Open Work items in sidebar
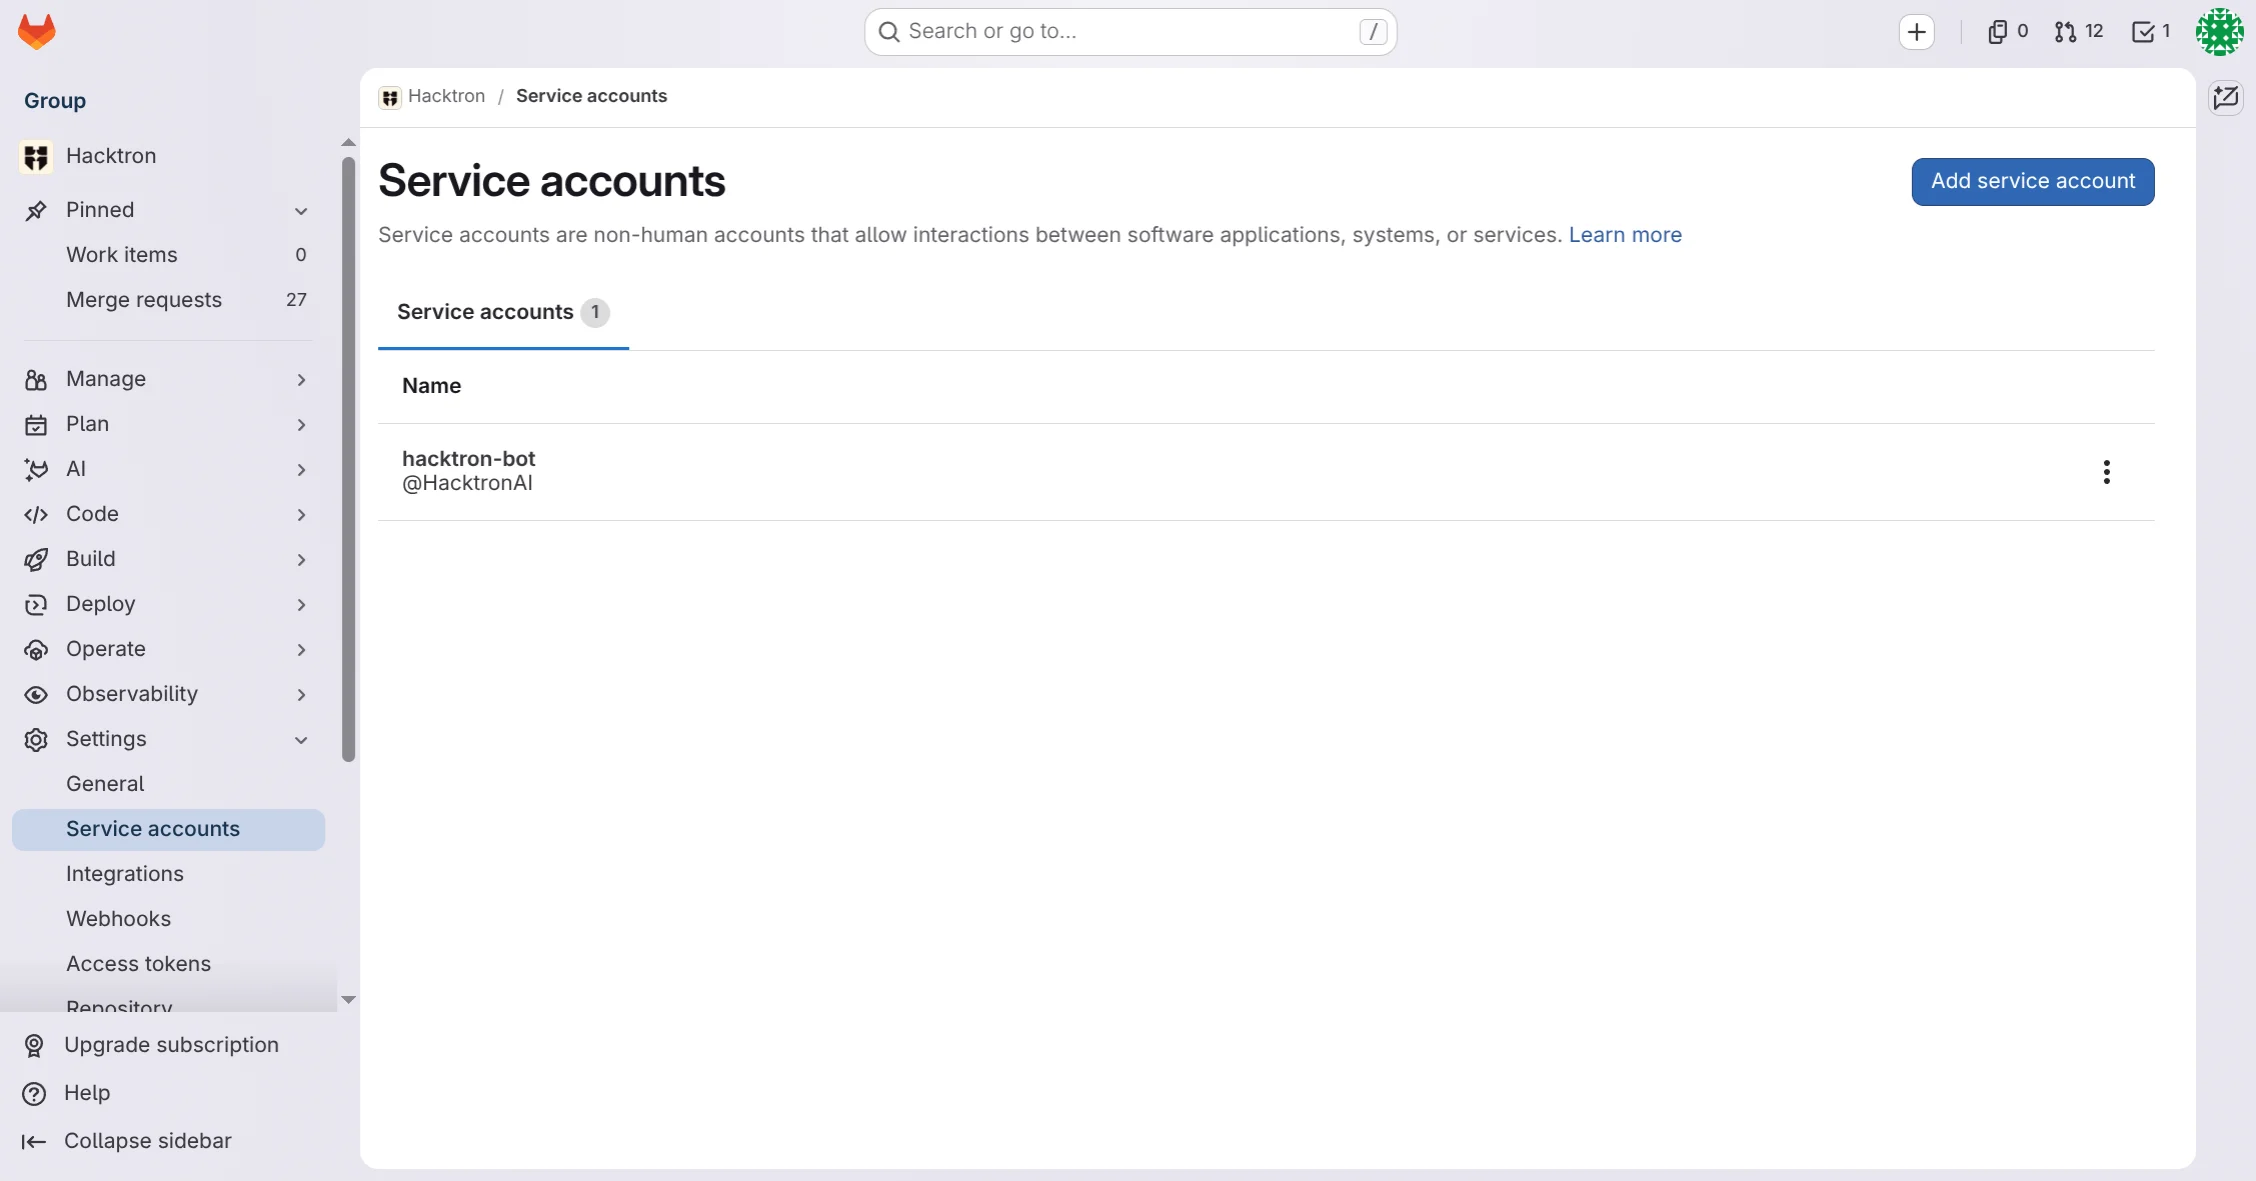Viewport: 2256px width, 1181px height. (168, 255)
